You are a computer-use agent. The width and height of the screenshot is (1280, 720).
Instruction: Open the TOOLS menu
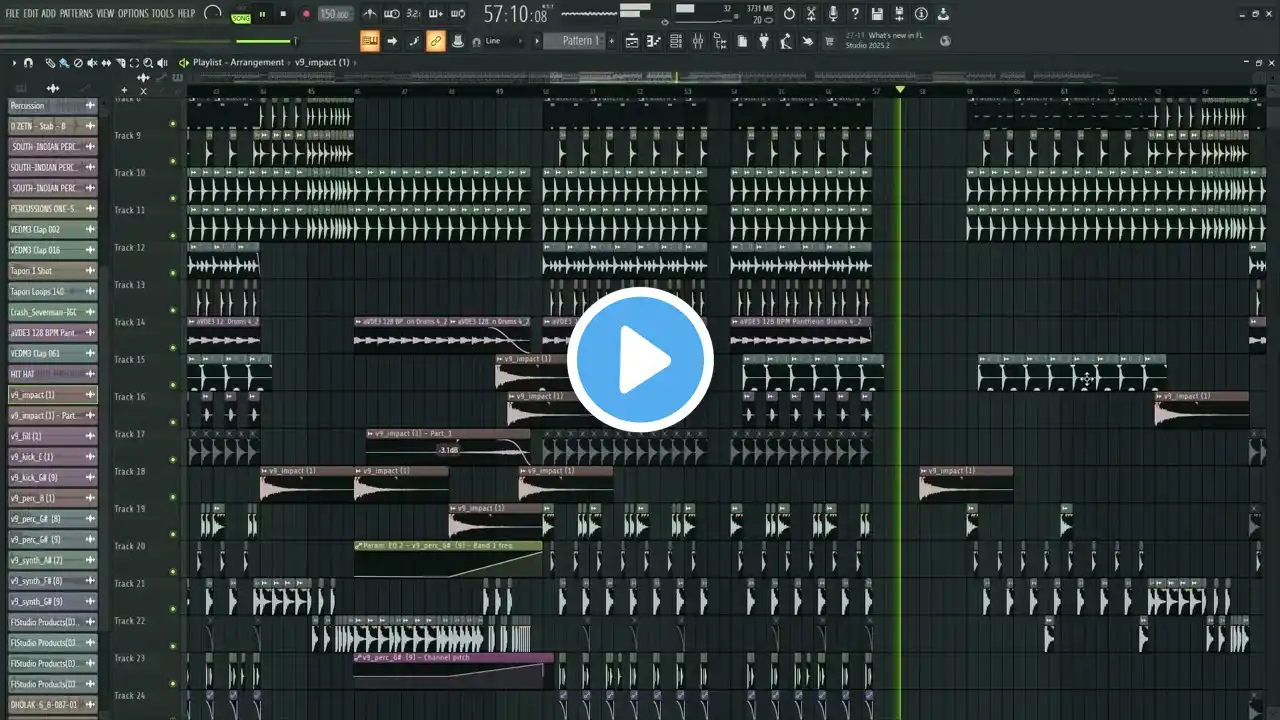tap(162, 14)
